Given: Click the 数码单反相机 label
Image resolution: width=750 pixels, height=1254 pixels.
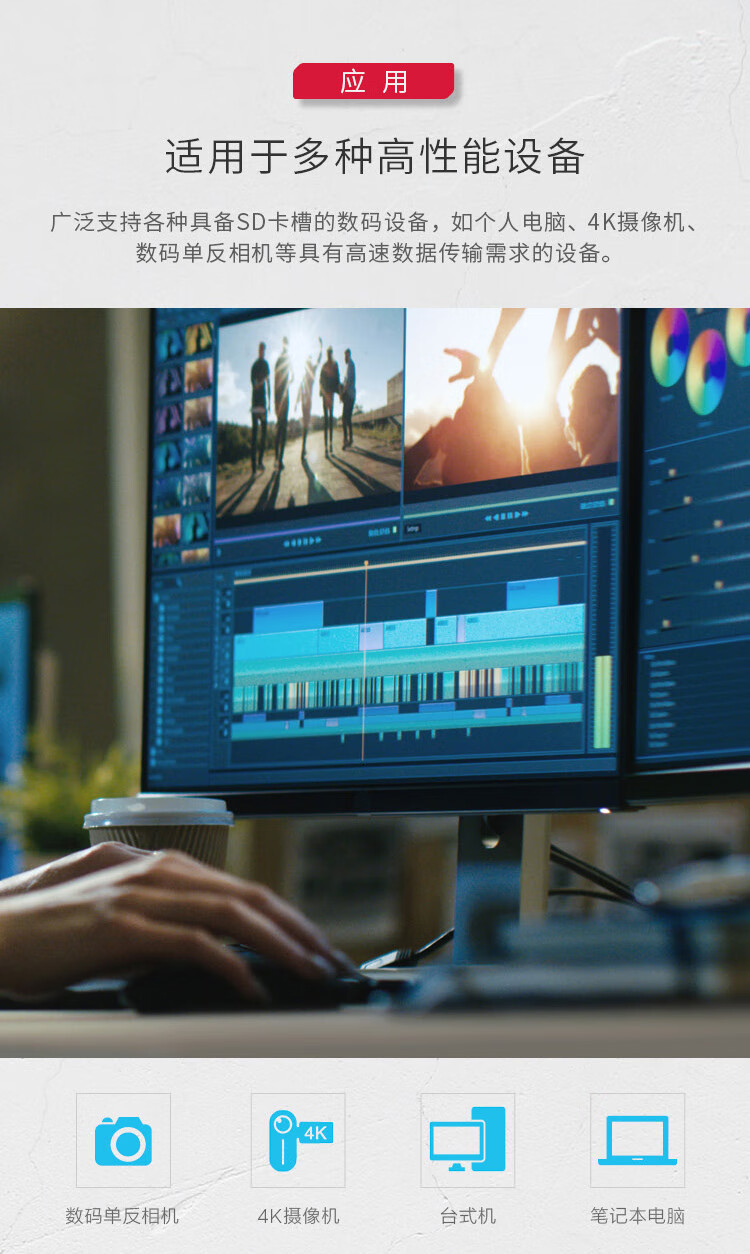Looking at the screenshot, I should click(x=122, y=1216).
